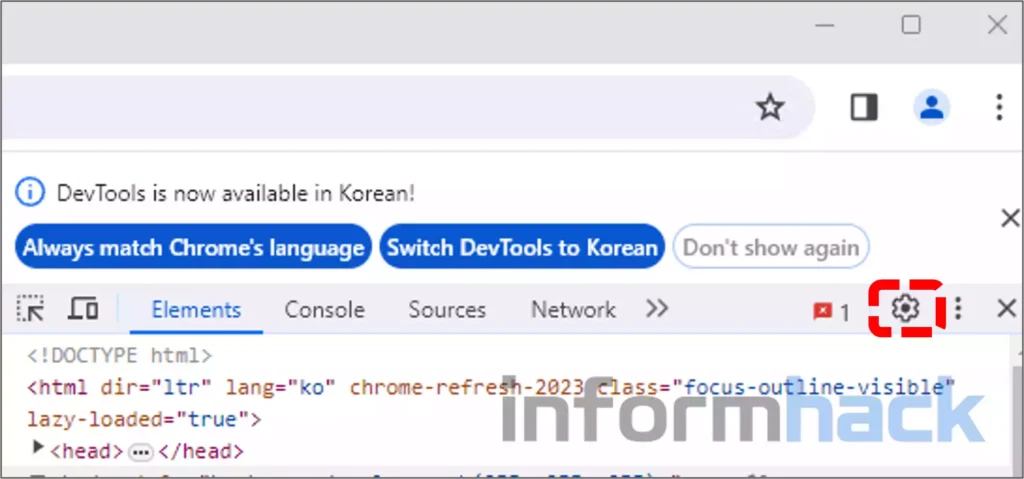Click the Don't show again button
This screenshot has height=479, width=1024.
[771, 247]
